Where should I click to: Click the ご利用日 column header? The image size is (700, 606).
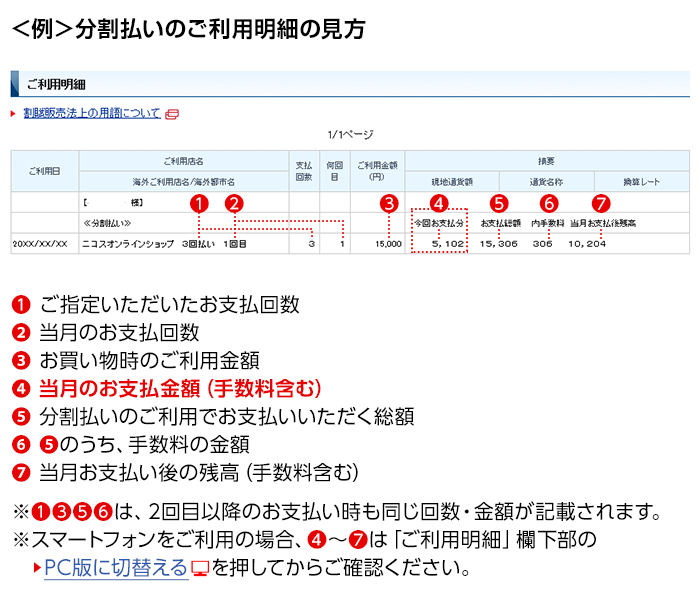(x=44, y=171)
